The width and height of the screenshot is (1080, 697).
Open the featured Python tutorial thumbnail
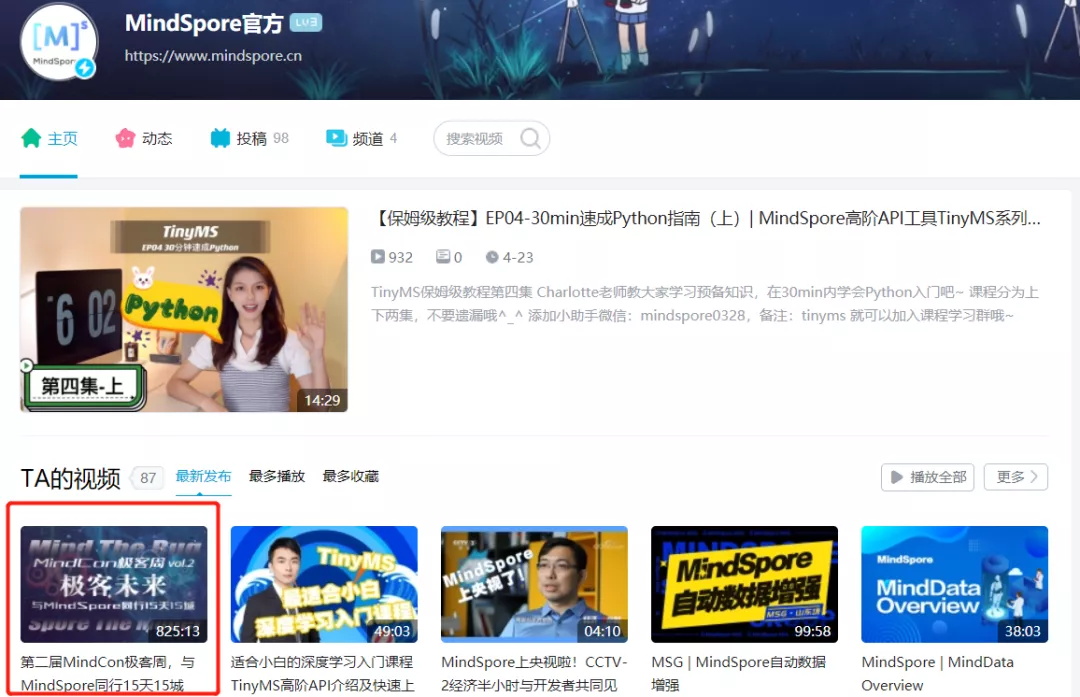(x=184, y=309)
